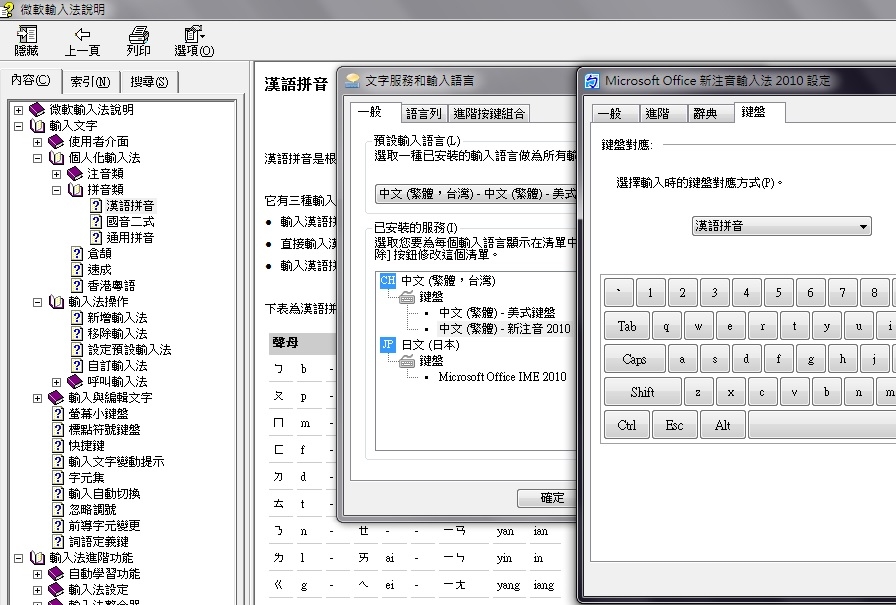Click the open book icon beside 拼音類
The width and height of the screenshot is (896, 605).
coord(75,190)
